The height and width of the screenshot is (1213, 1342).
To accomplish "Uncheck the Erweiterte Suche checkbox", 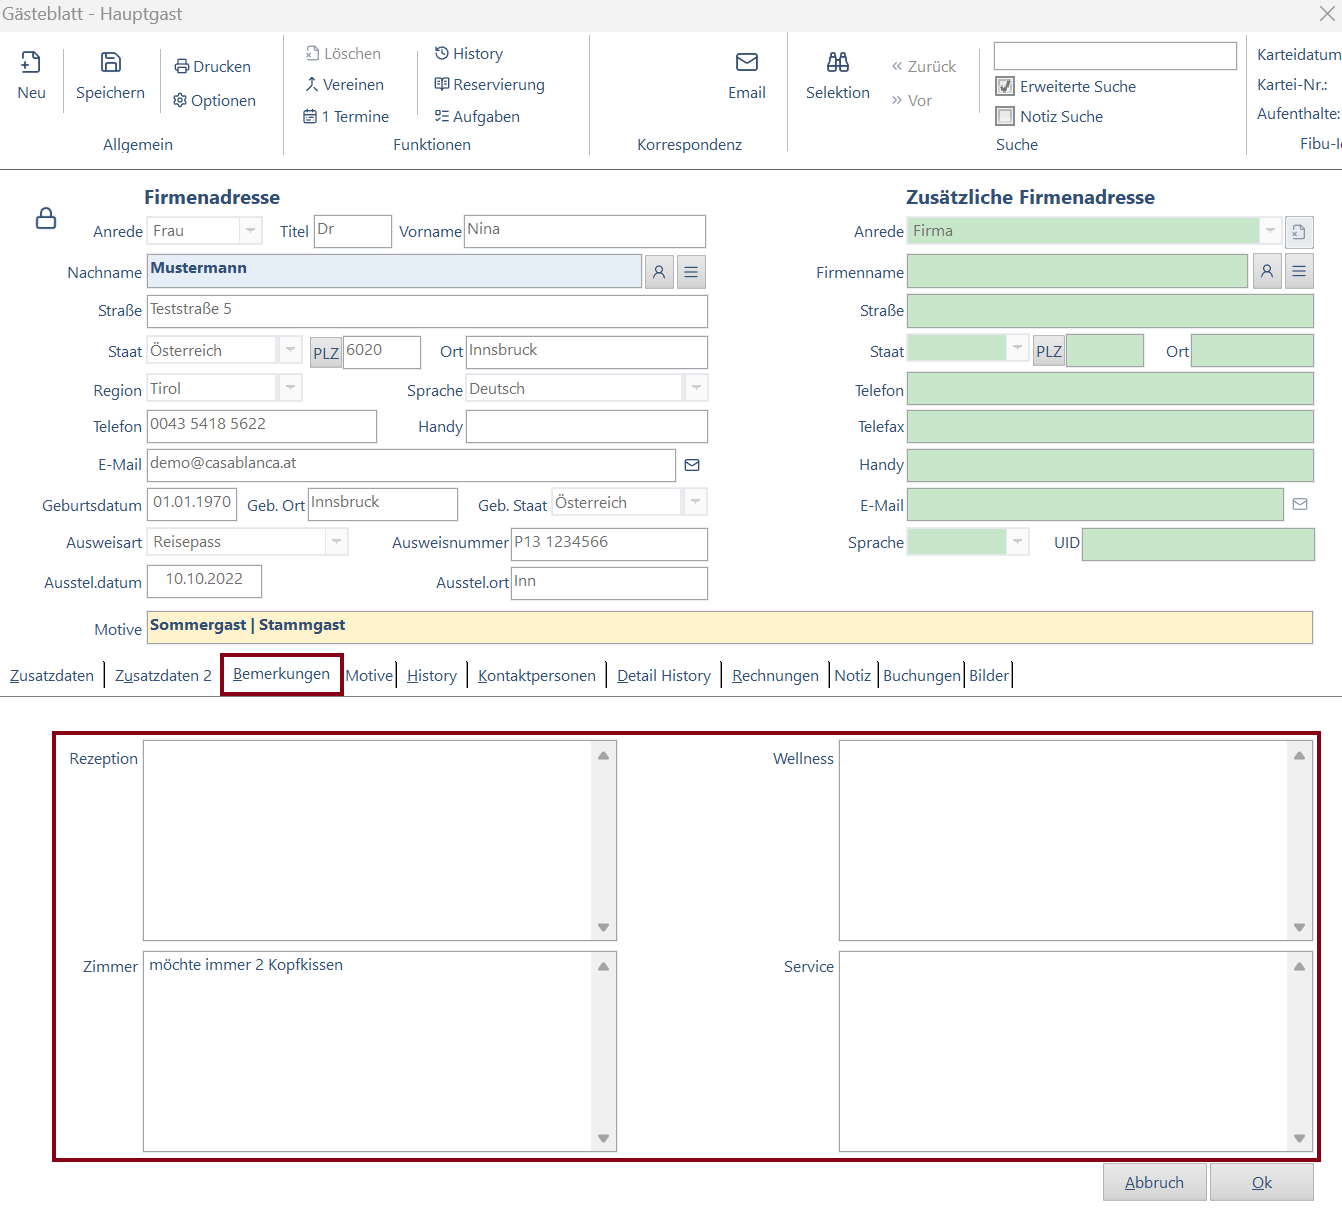I will click(1005, 86).
